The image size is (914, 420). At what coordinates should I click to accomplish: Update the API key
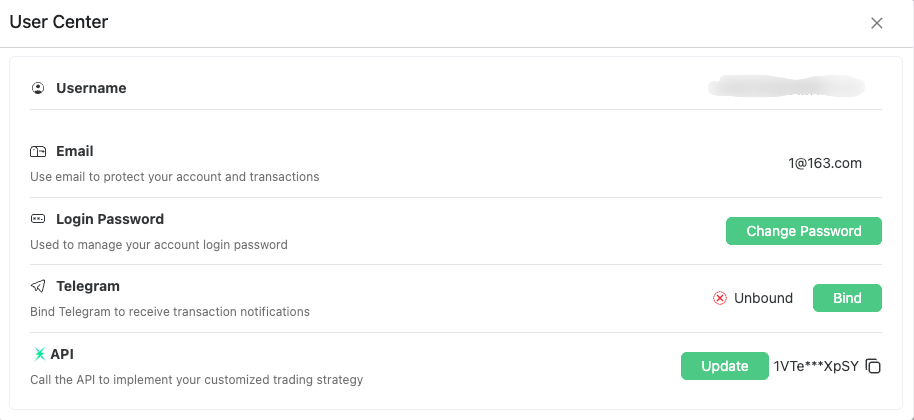click(x=725, y=366)
